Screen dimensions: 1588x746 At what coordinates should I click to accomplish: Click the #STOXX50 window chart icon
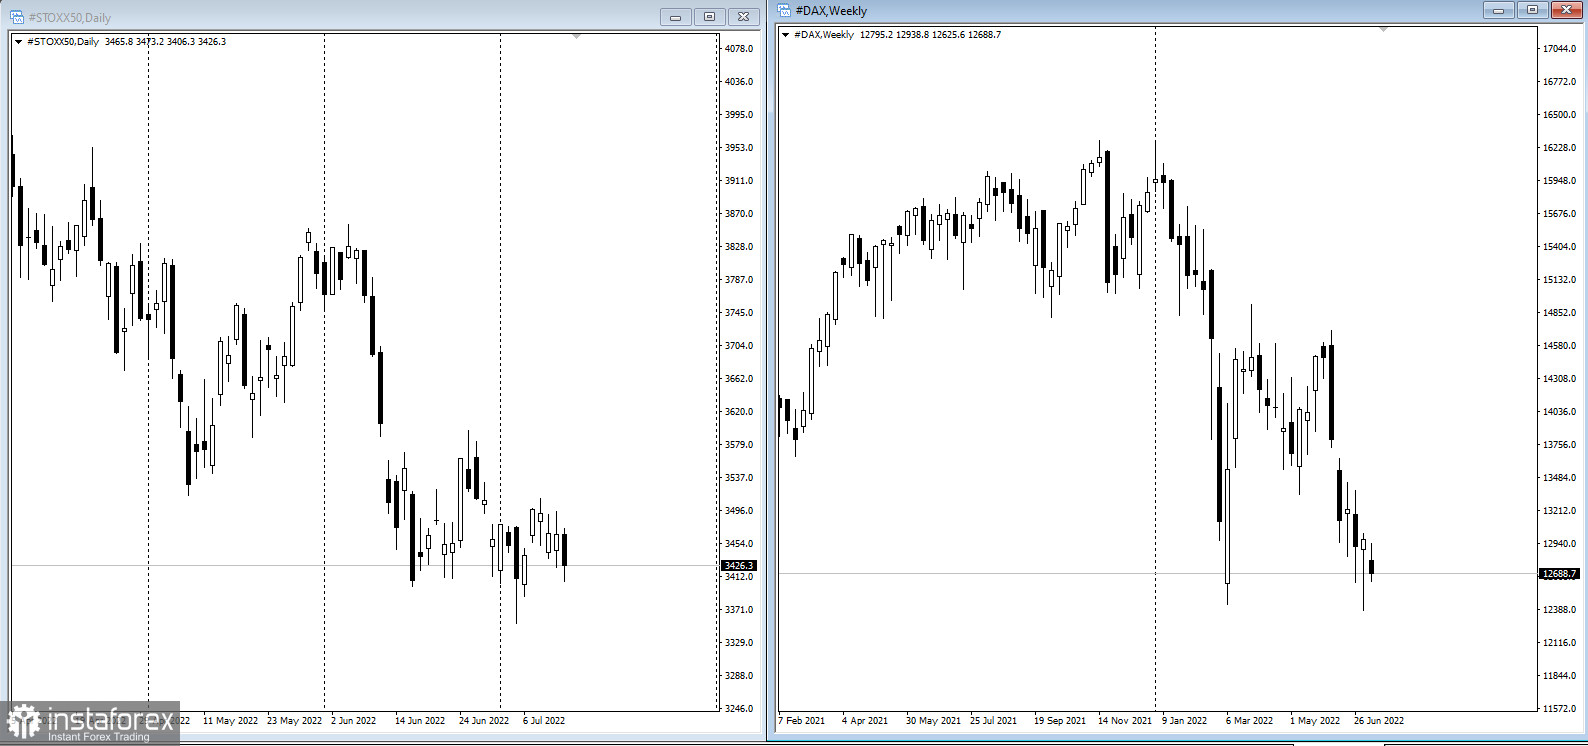click(16, 17)
